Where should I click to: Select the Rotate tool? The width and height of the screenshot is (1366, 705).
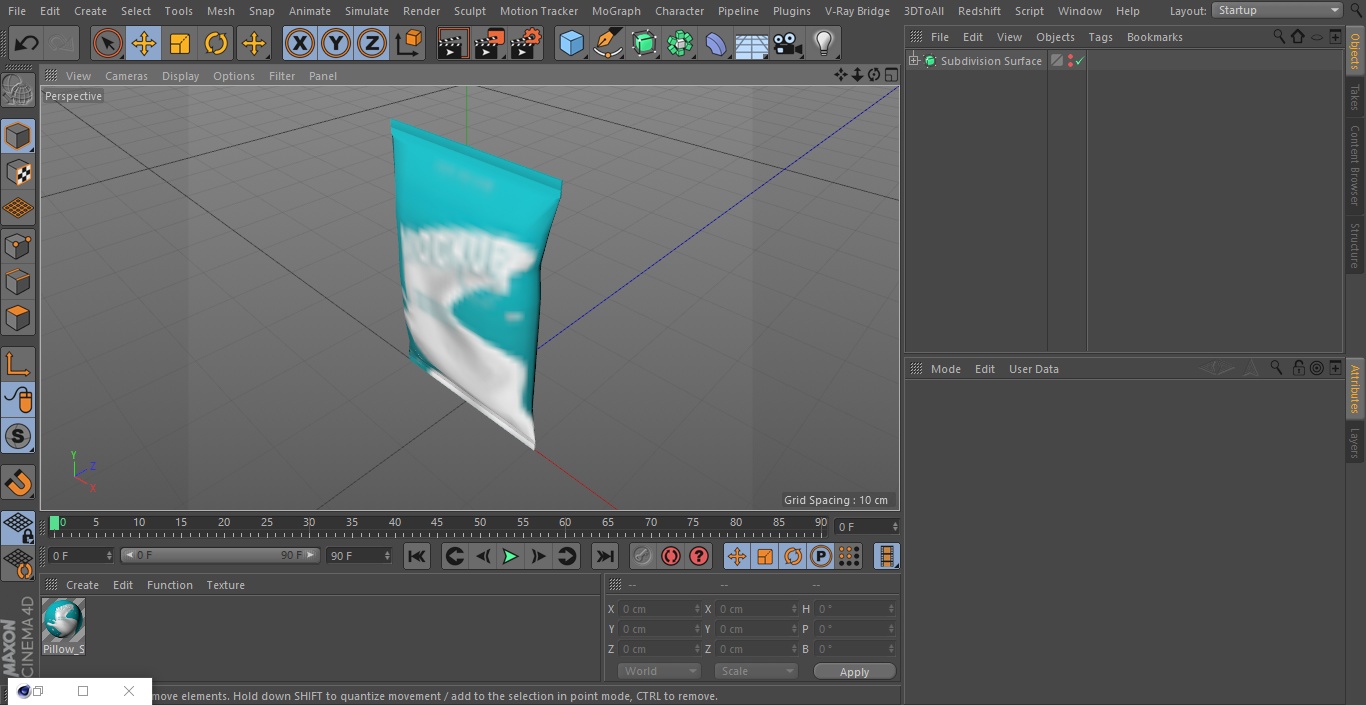(x=216, y=43)
